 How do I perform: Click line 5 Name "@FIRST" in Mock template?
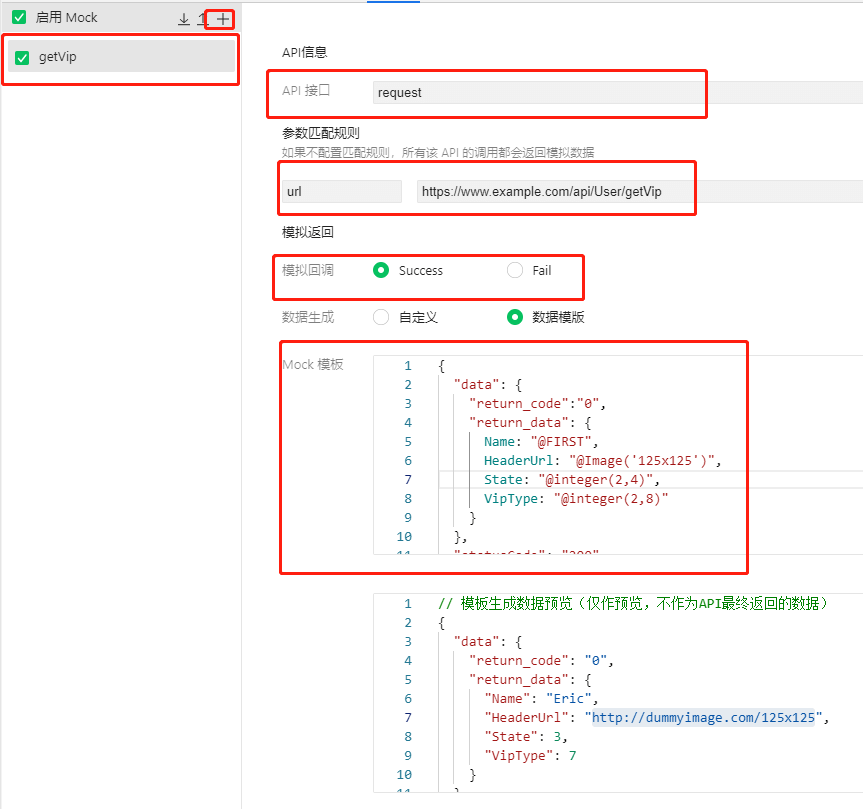[x=540, y=442]
